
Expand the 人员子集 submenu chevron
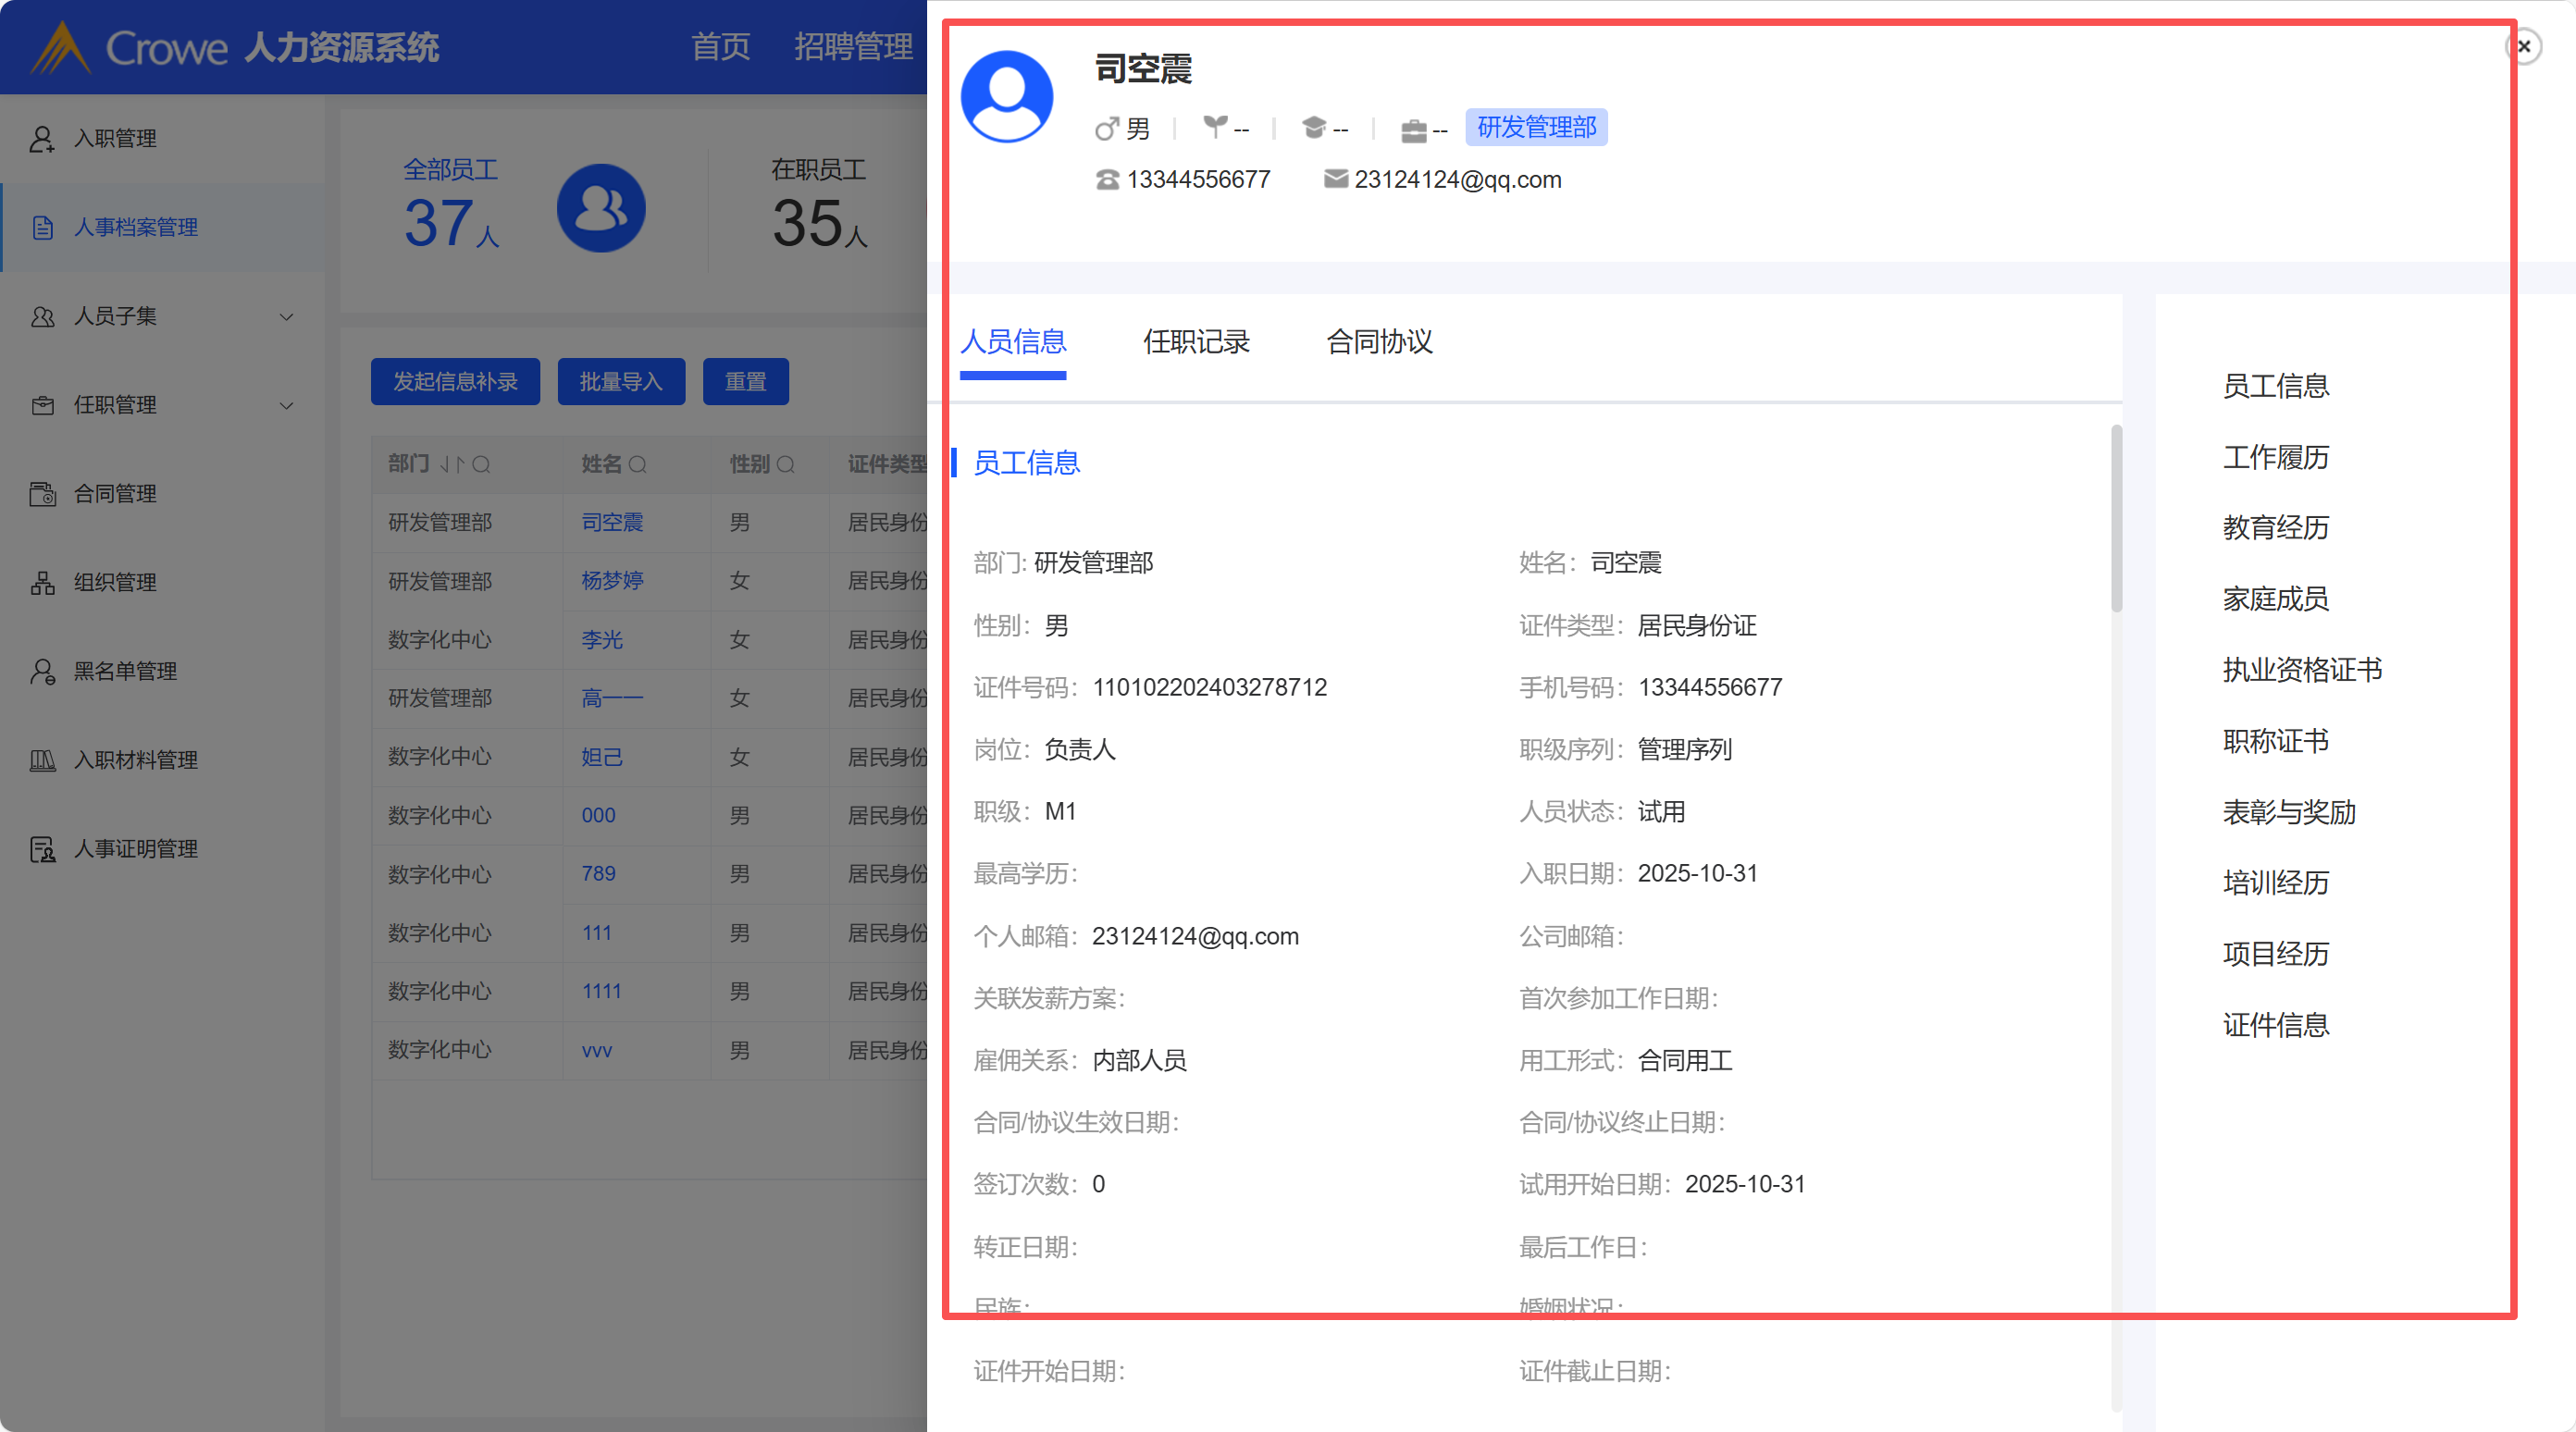click(287, 317)
